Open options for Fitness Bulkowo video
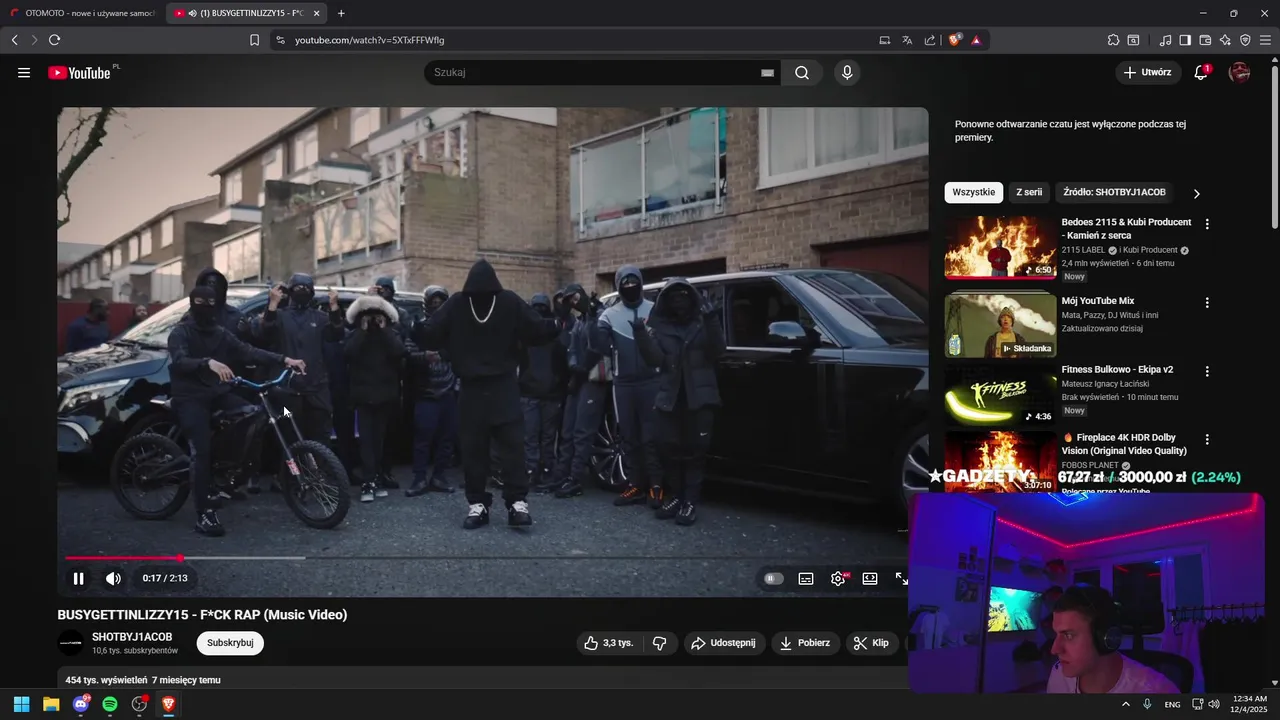Image resolution: width=1280 pixels, height=720 pixels. tap(1207, 371)
